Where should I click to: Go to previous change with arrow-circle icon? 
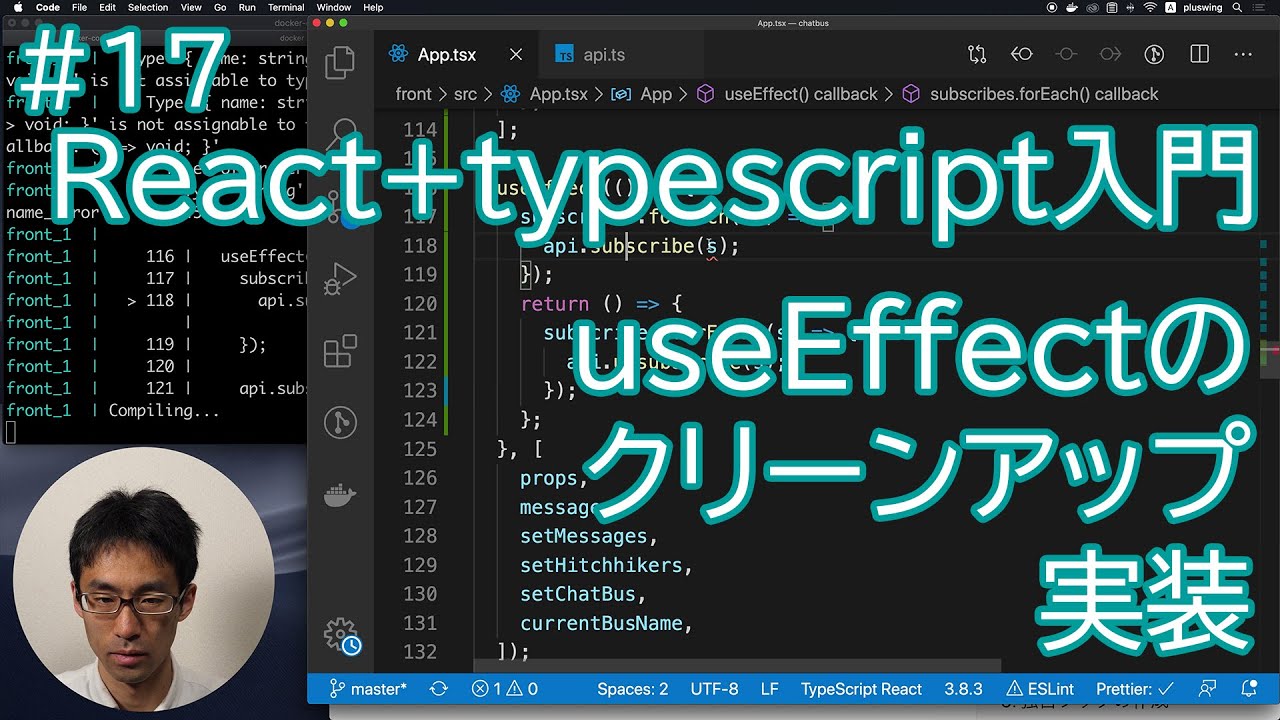pyautogui.click(x=1021, y=54)
